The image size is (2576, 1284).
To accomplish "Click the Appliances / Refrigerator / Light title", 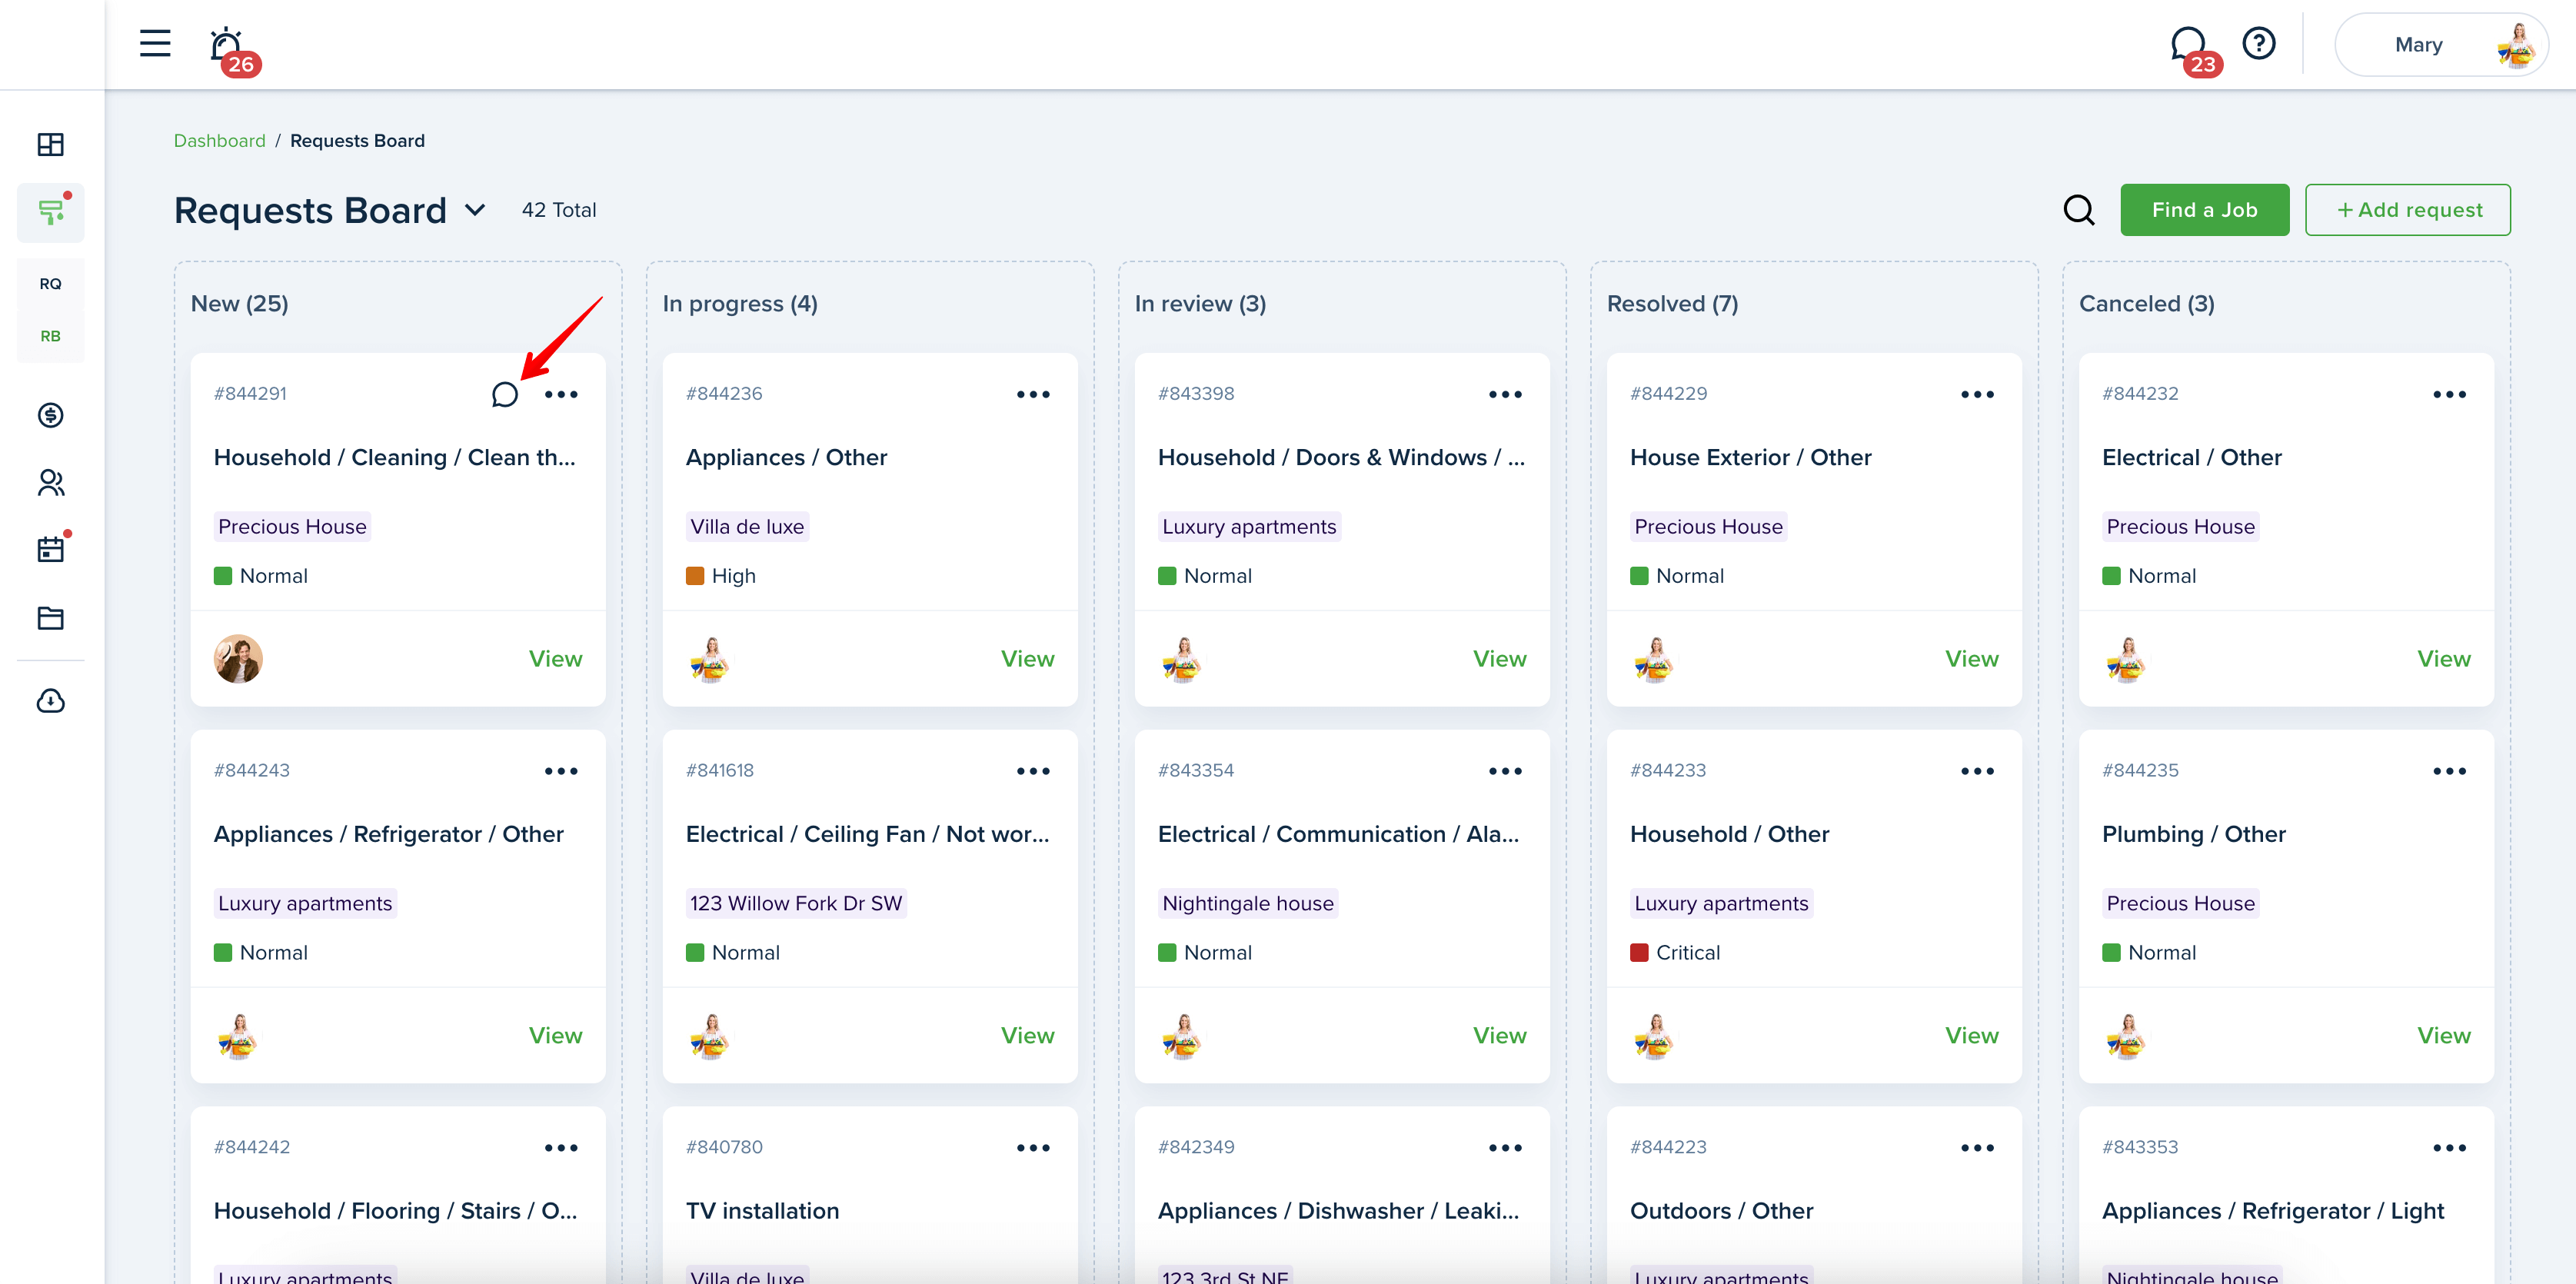I will coord(2273,1211).
